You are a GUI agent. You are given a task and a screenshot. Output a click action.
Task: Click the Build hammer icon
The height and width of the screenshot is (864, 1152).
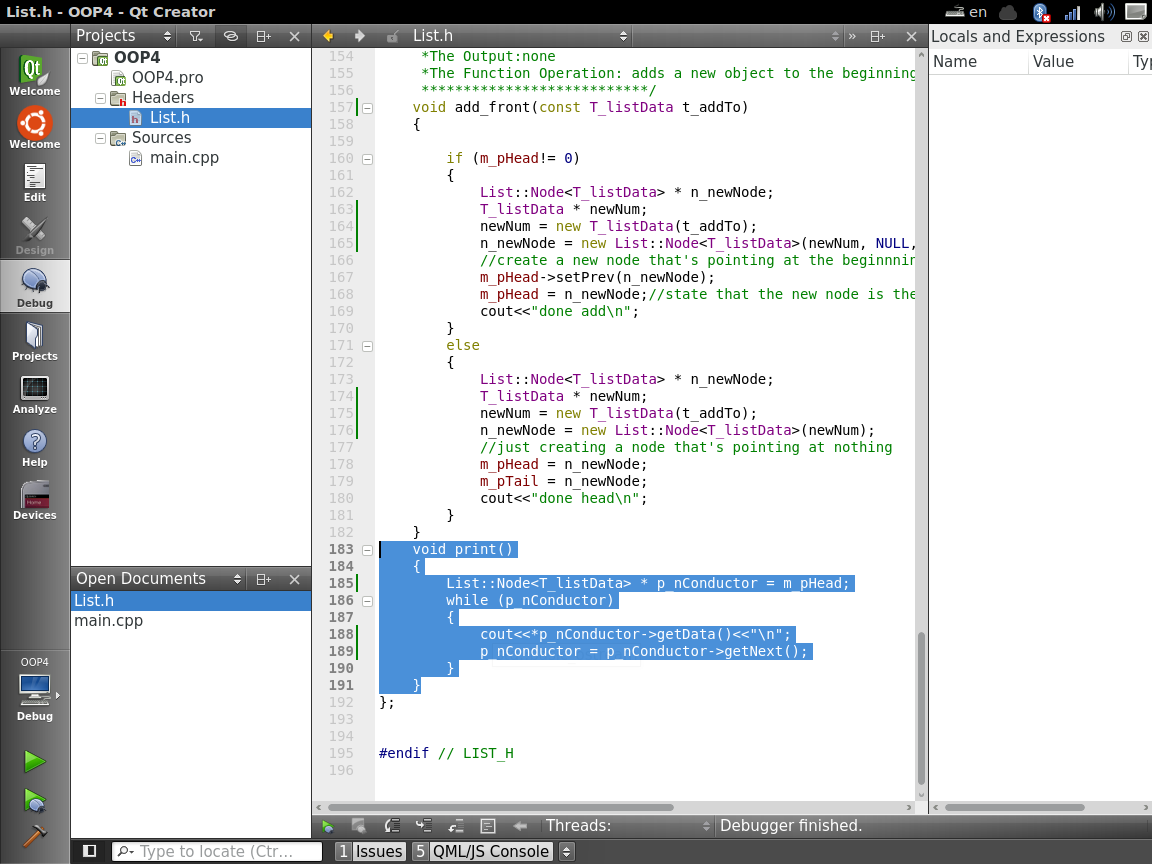(x=35, y=836)
